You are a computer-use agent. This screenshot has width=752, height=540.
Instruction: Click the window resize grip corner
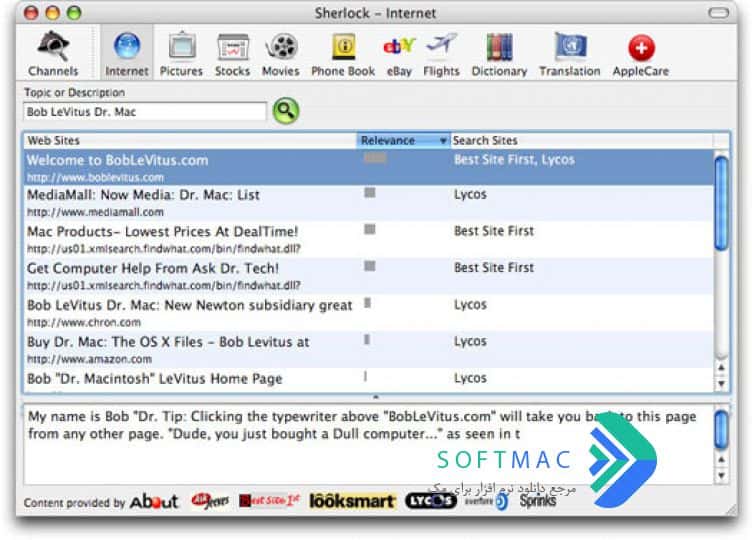[730, 509]
